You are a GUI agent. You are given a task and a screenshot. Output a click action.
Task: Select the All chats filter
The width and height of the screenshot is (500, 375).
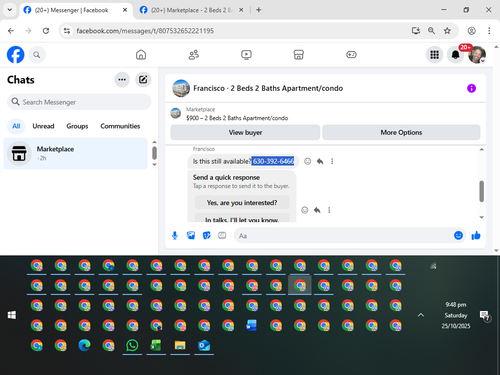tap(16, 126)
